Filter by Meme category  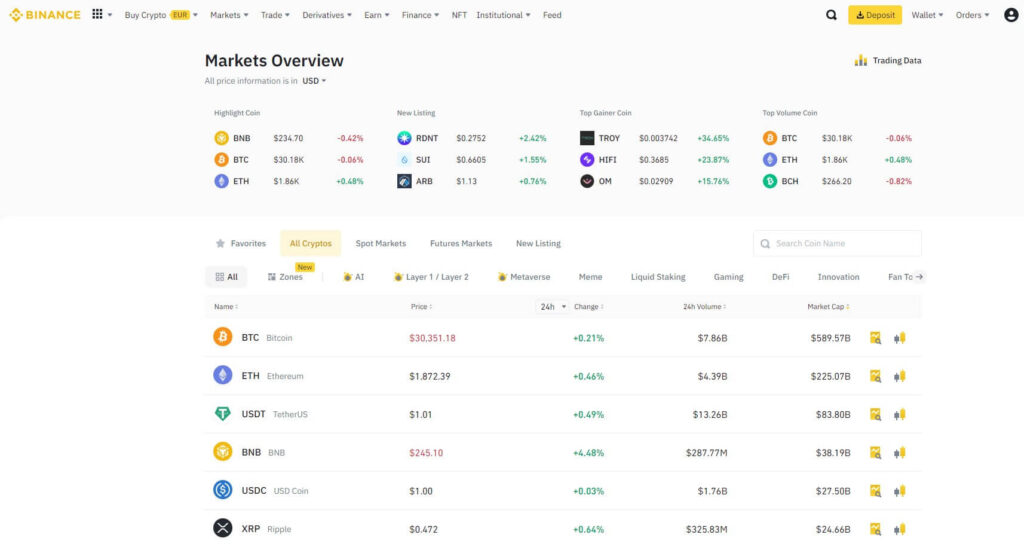(x=590, y=276)
